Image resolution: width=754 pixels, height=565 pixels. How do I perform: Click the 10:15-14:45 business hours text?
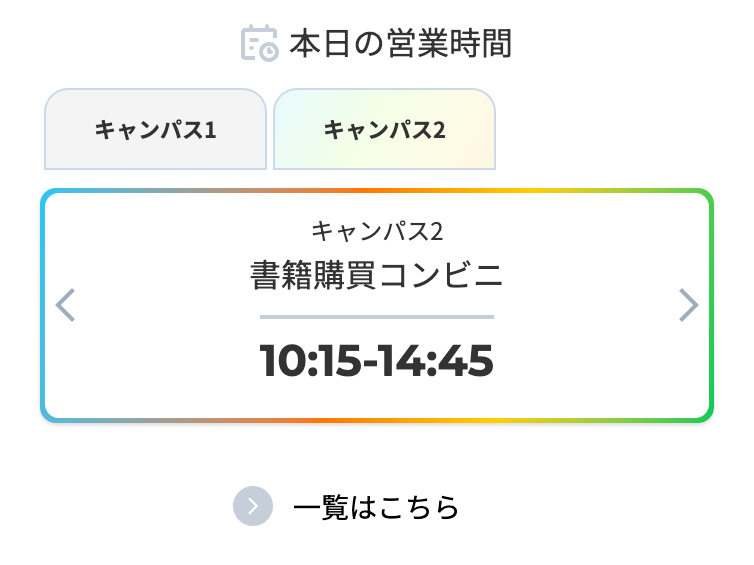(x=377, y=360)
